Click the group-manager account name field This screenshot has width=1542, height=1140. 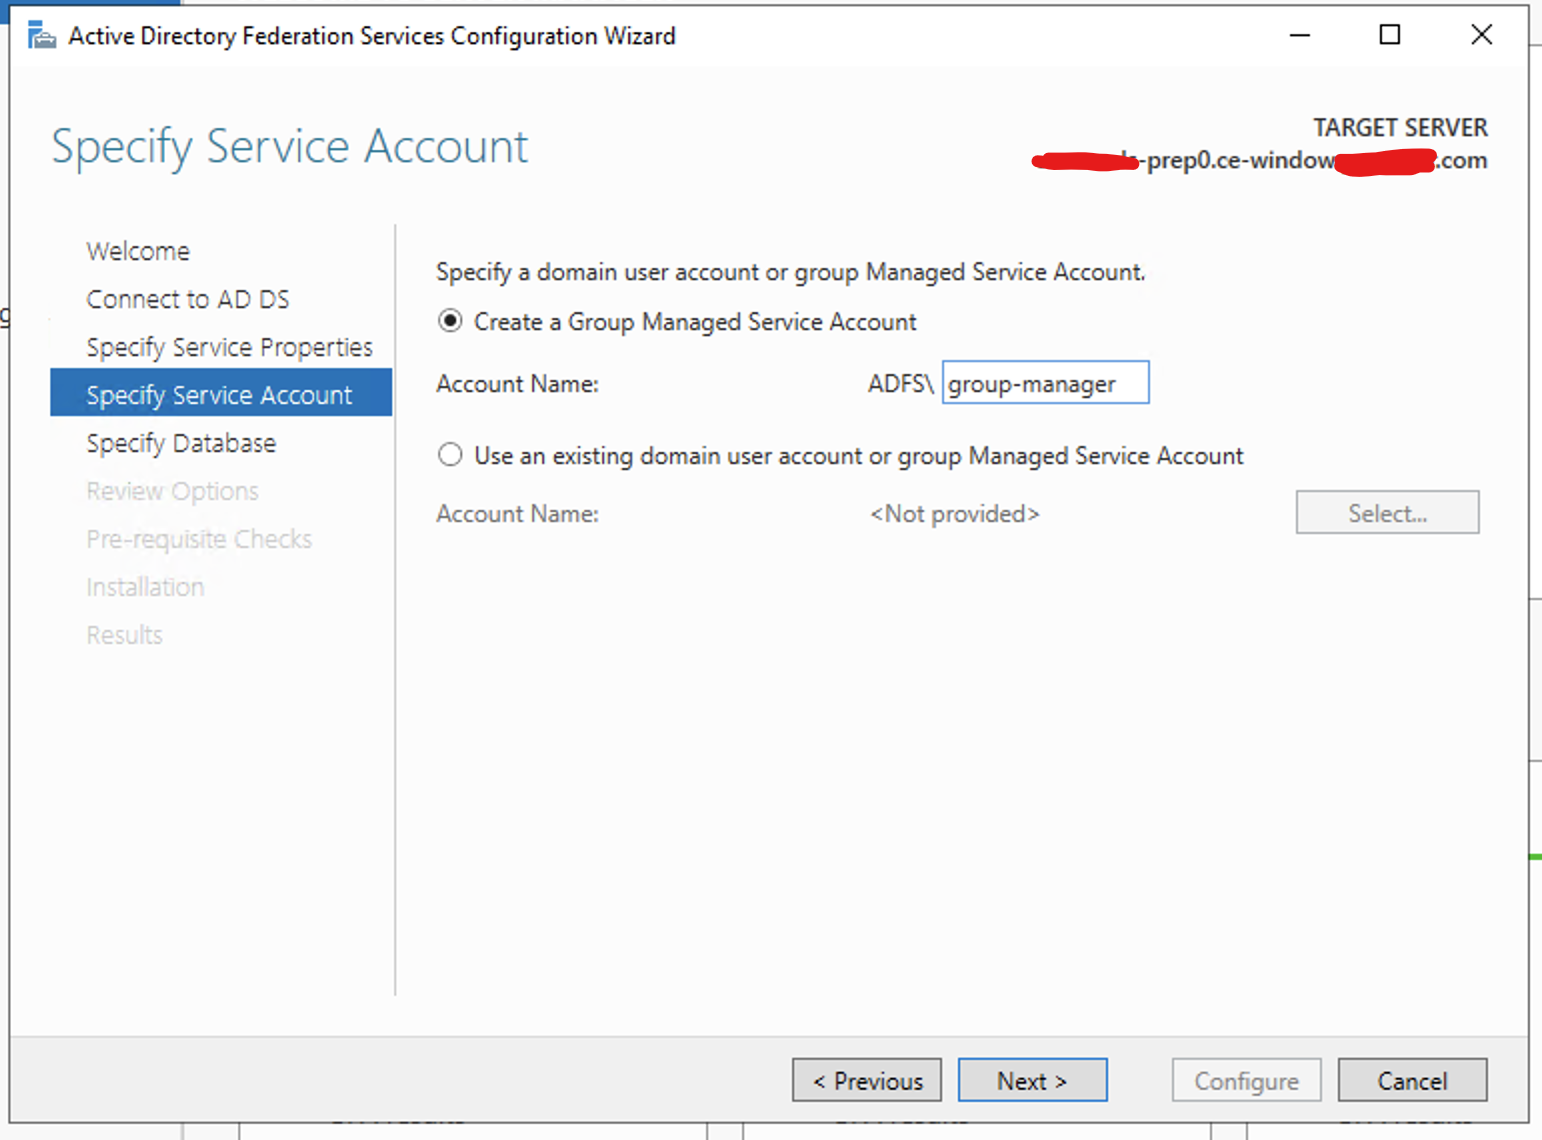(x=1045, y=383)
